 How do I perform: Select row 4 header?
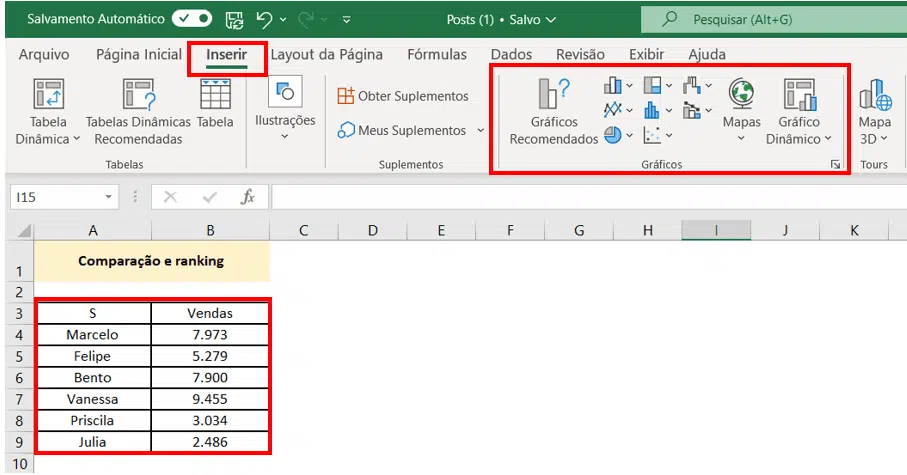(19, 335)
